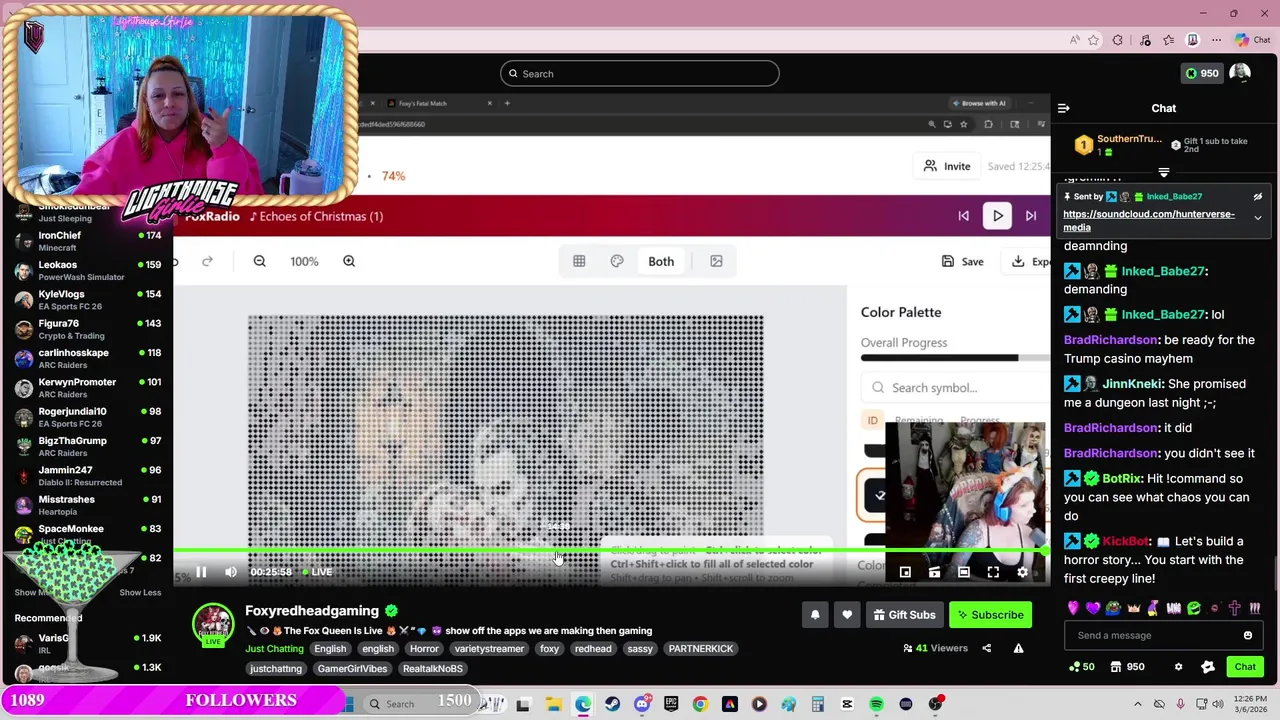The width and height of the screenshot is (1280, 720).
Task: Follow channel using the heart icon
Action: tap(847, 615)
